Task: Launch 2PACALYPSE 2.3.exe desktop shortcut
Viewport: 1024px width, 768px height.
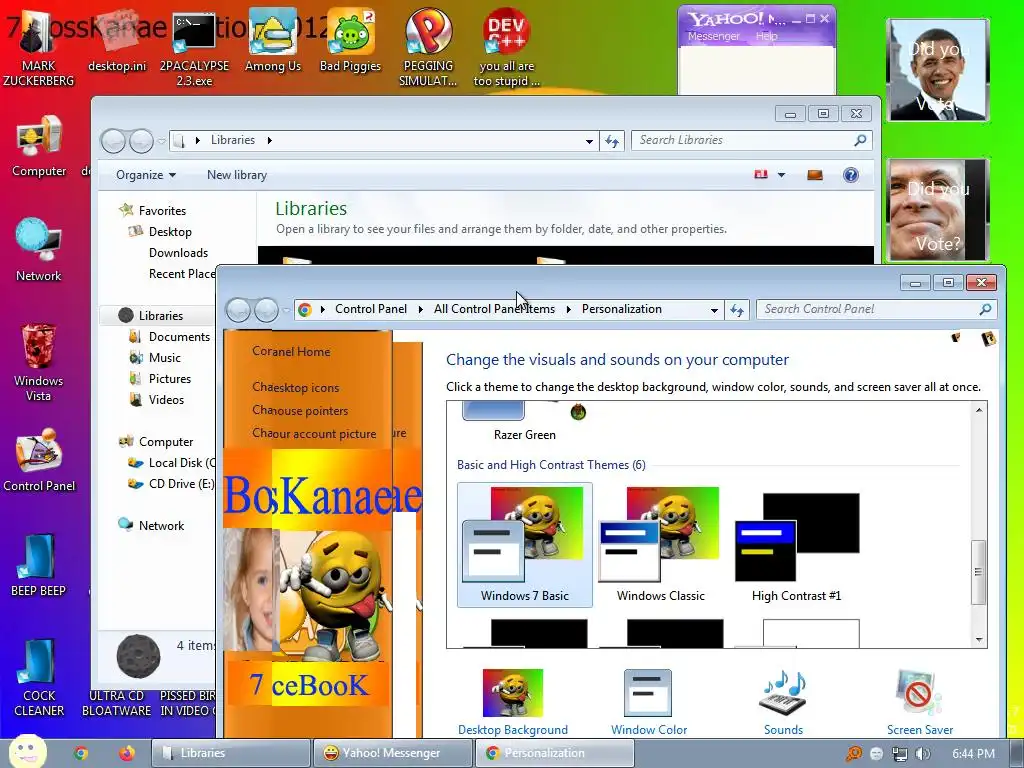Action: pos(194,47)
